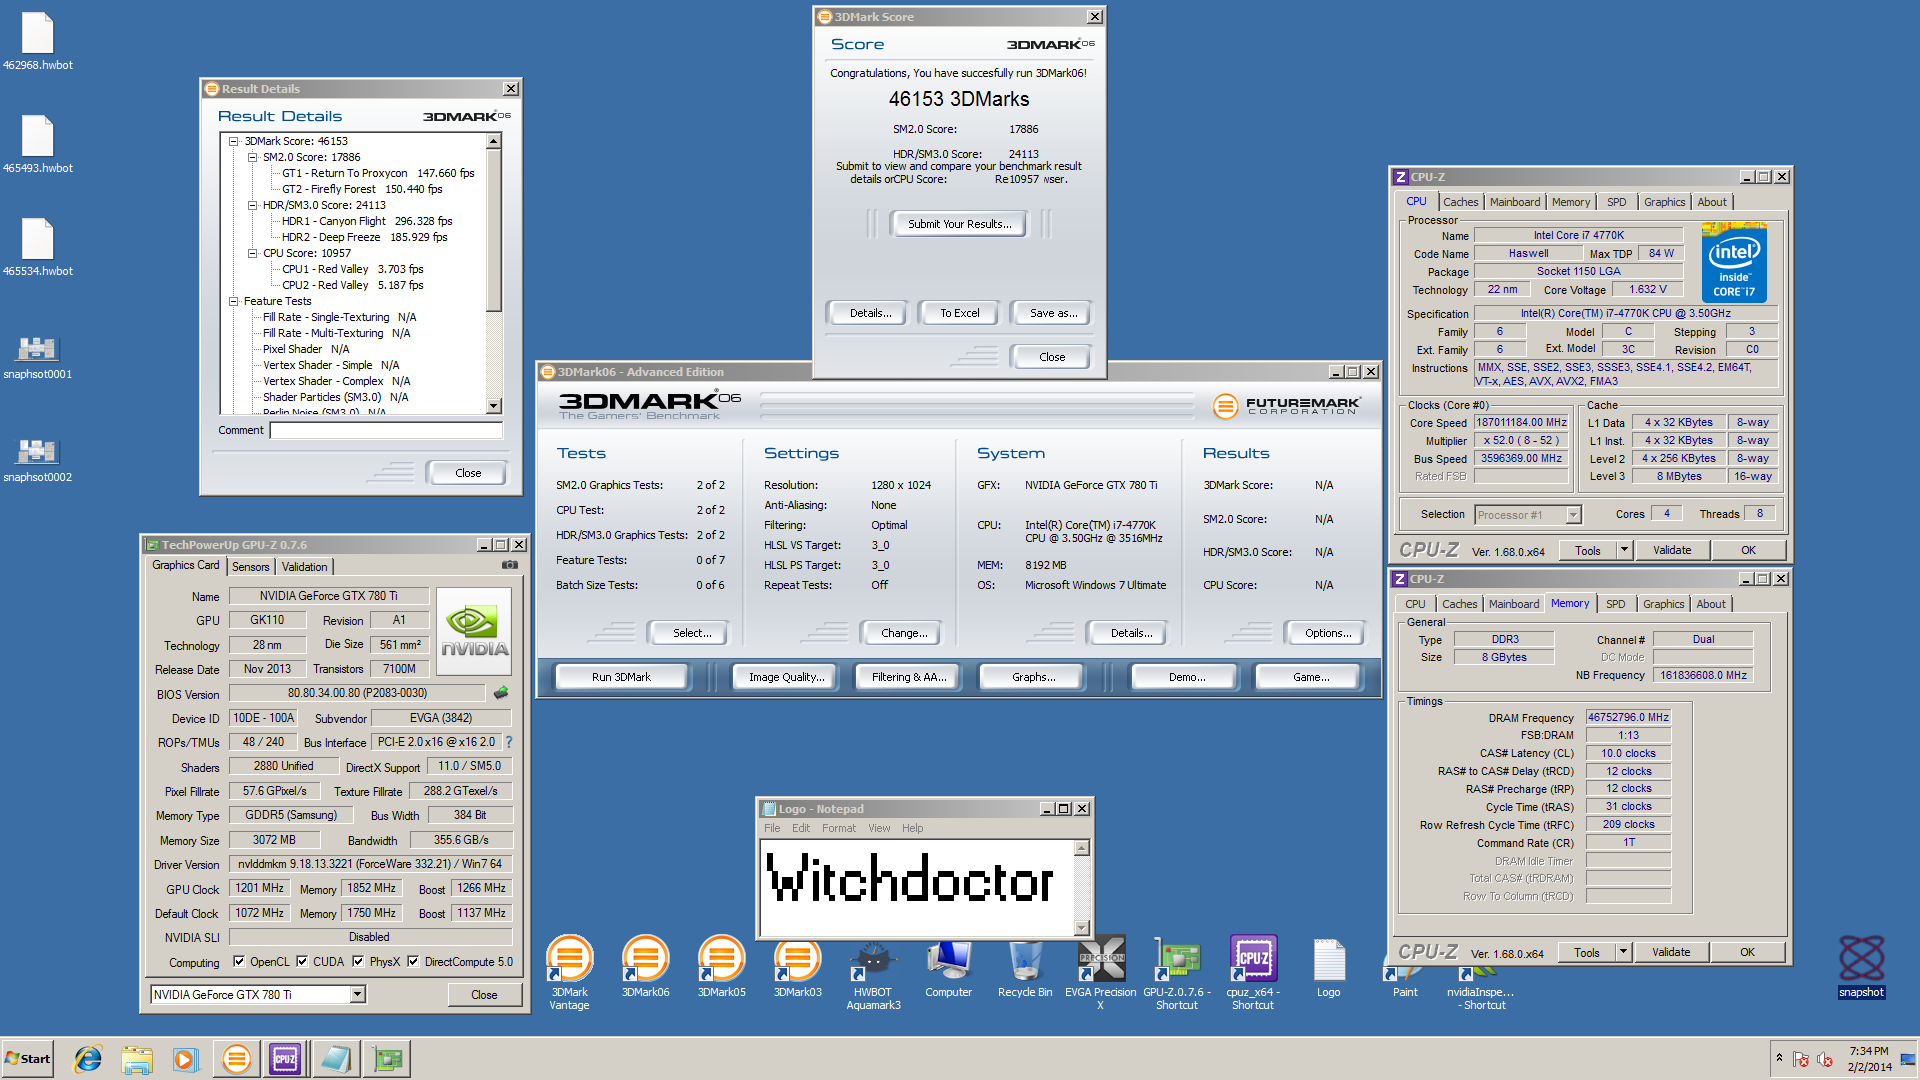Click Validate in upper CPU-Z
Screen dimensions: 1920x1080
[x=1672, y=550]
